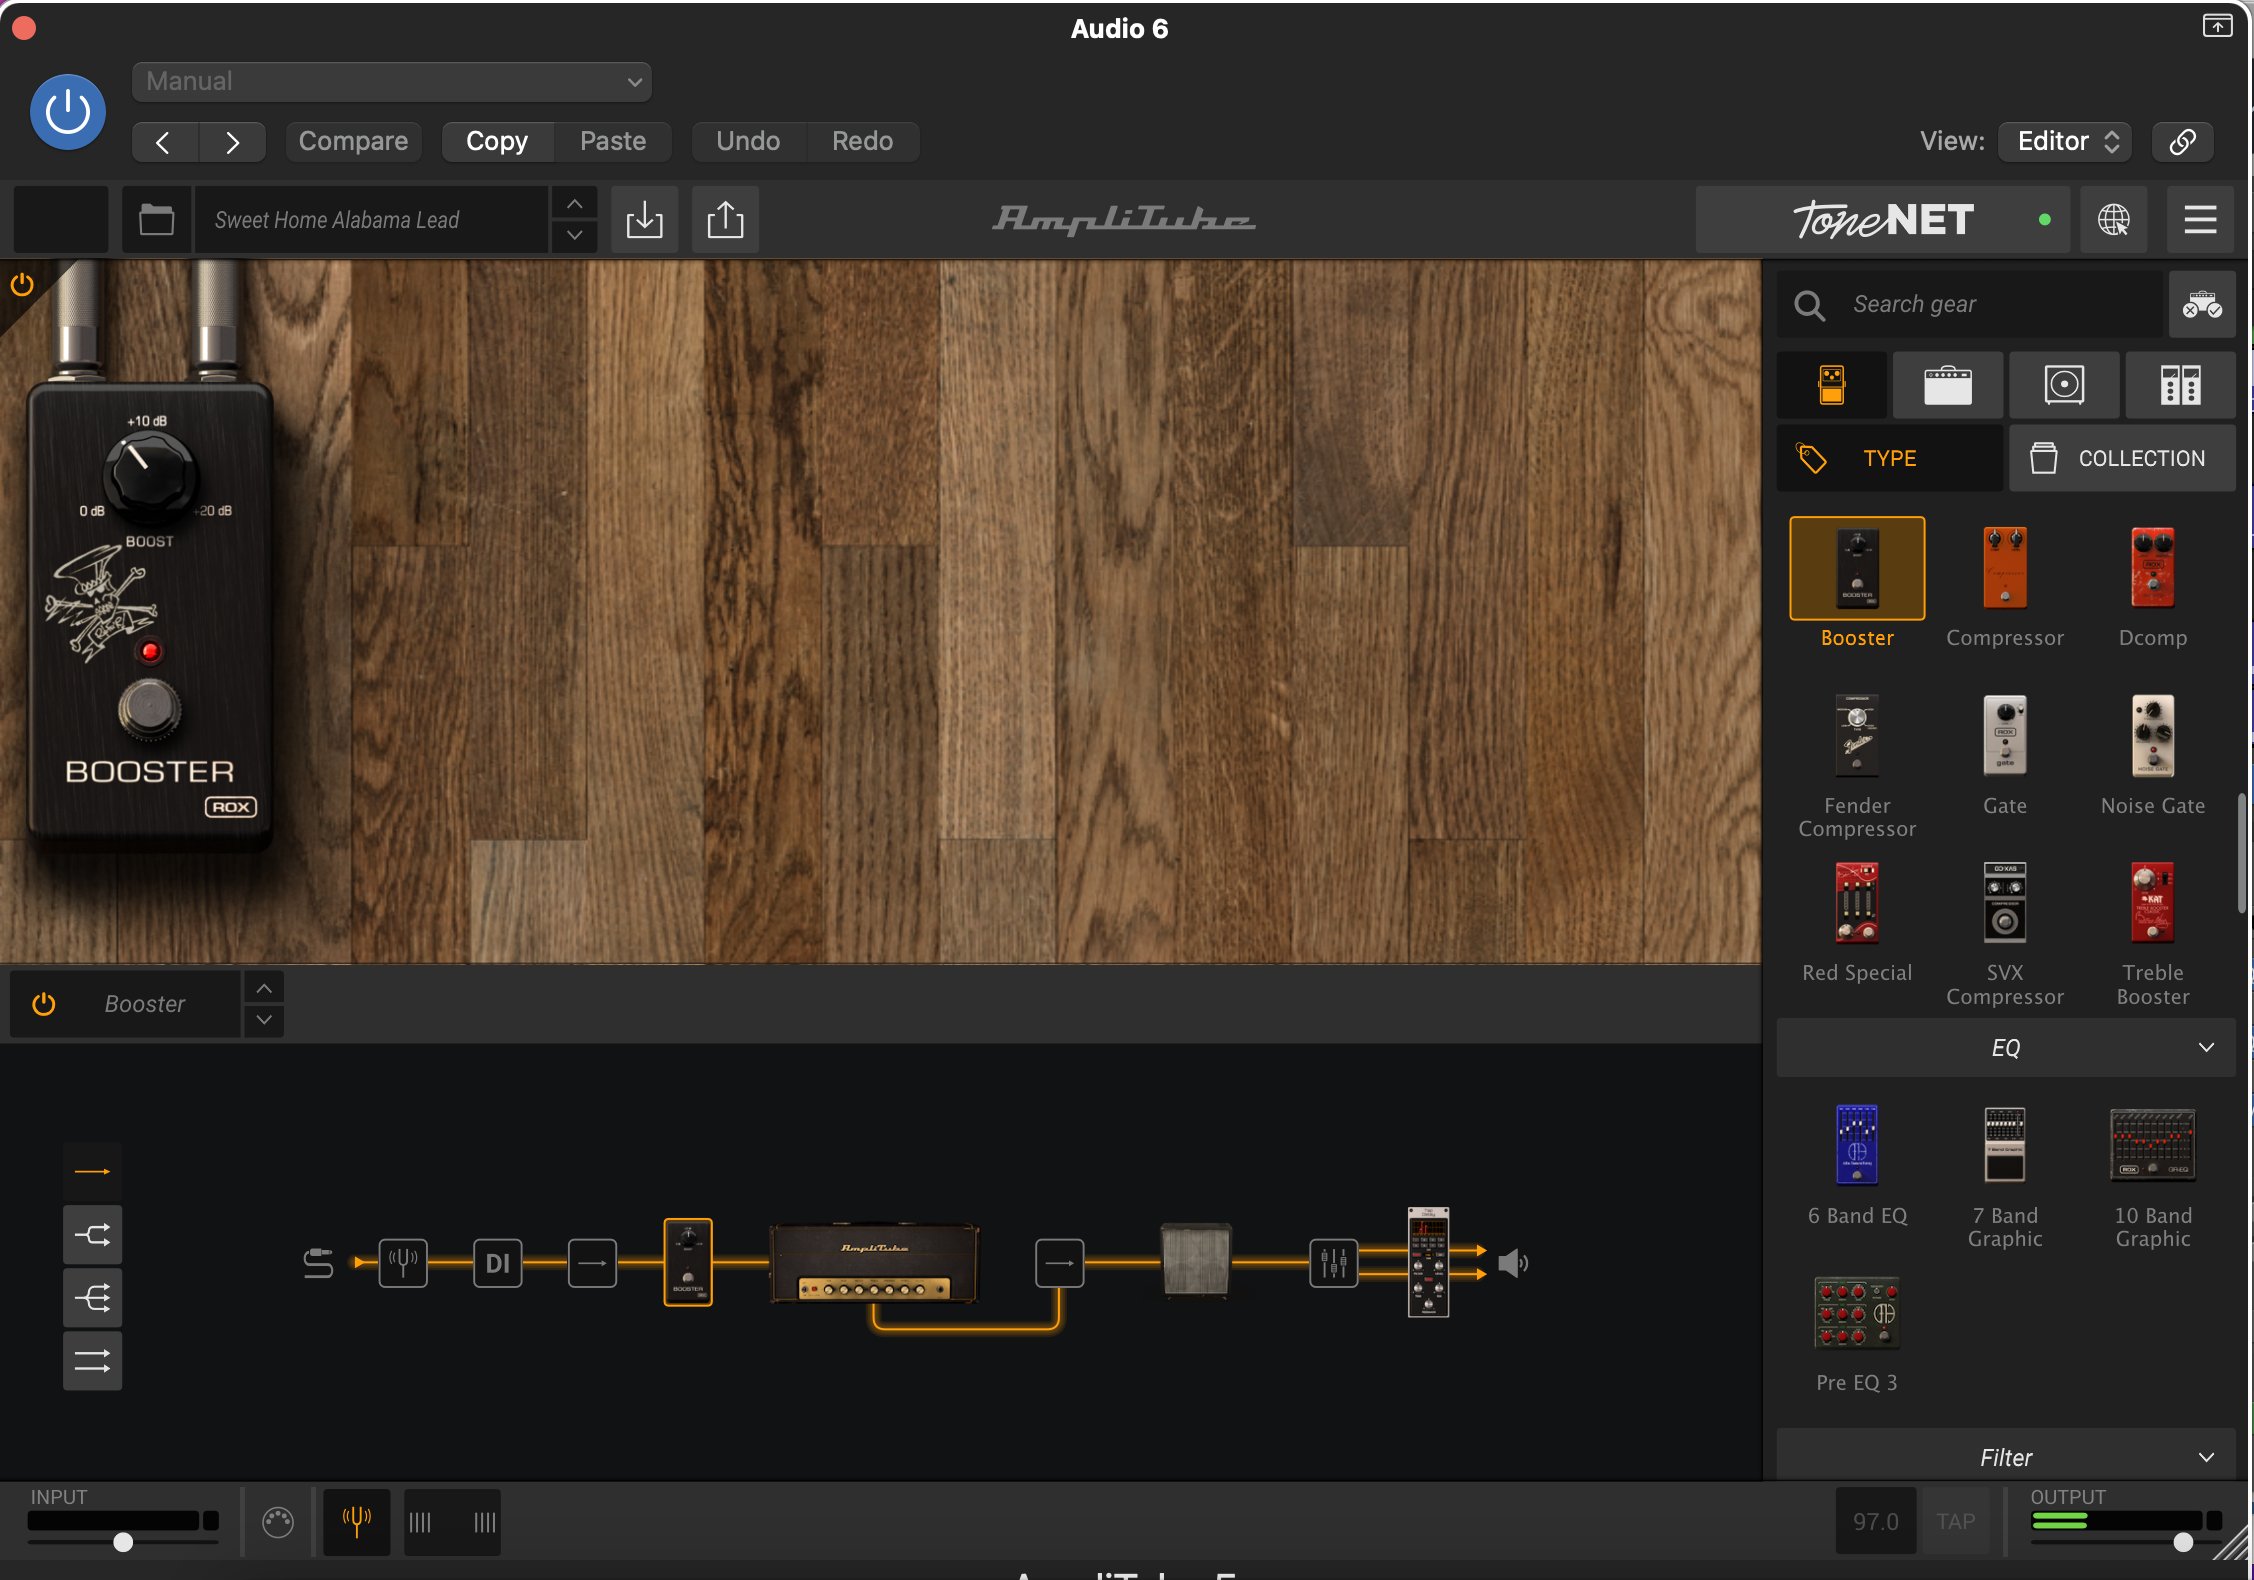Click the link chain icon

(2182, 142)
